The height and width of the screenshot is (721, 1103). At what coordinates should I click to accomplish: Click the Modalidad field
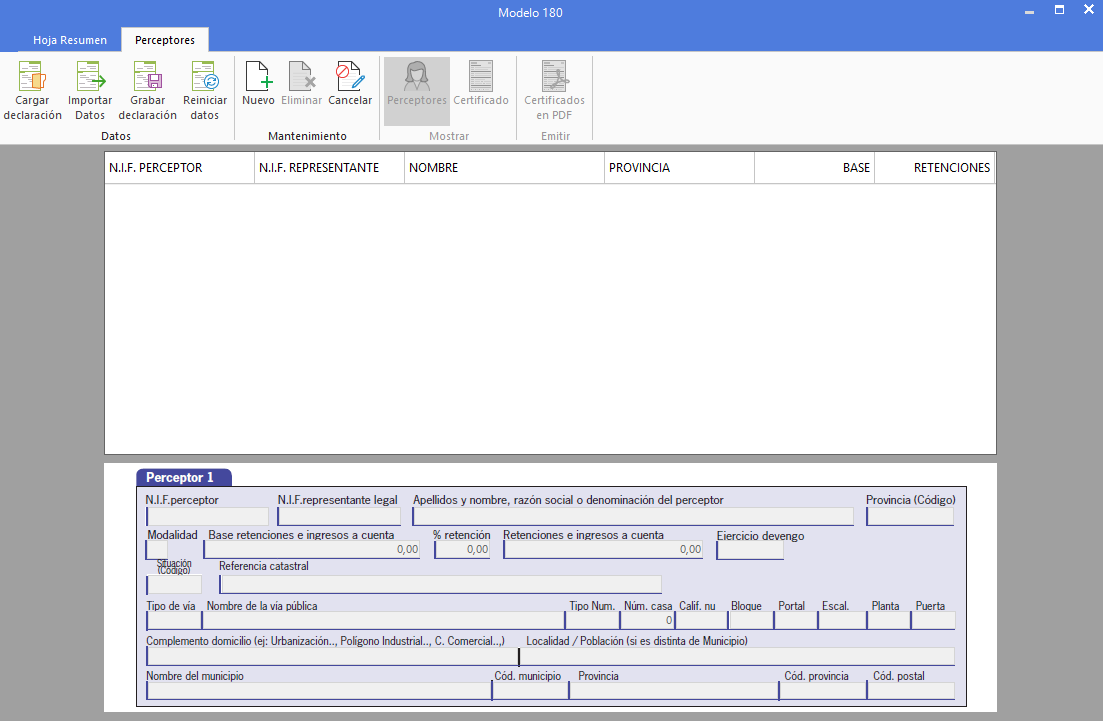[157, 550]
